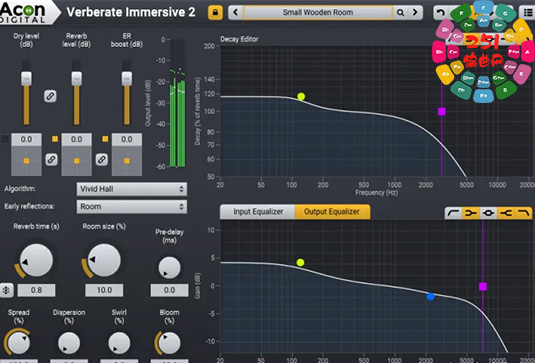Image resolution: width=535 pixels, height=363 pixels.
Task: Click the Pre-delay knob
Action: click(x=169, y=268)
